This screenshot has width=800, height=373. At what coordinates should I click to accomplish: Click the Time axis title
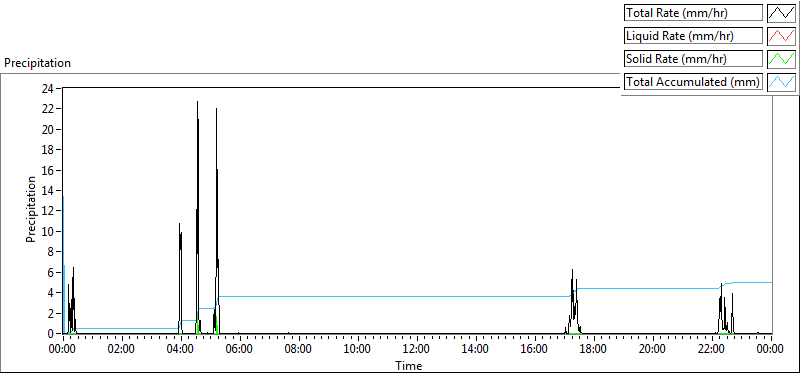408,366
